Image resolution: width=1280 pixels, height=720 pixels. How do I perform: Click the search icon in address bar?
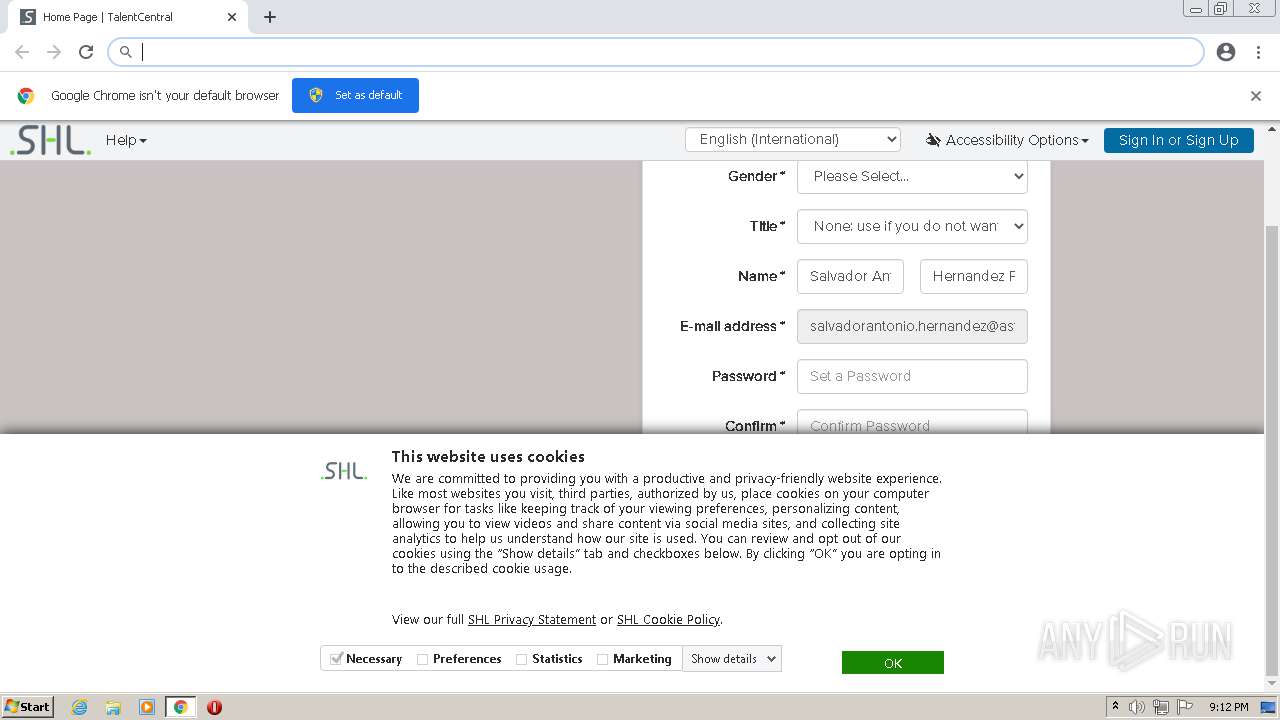[126, 52]
